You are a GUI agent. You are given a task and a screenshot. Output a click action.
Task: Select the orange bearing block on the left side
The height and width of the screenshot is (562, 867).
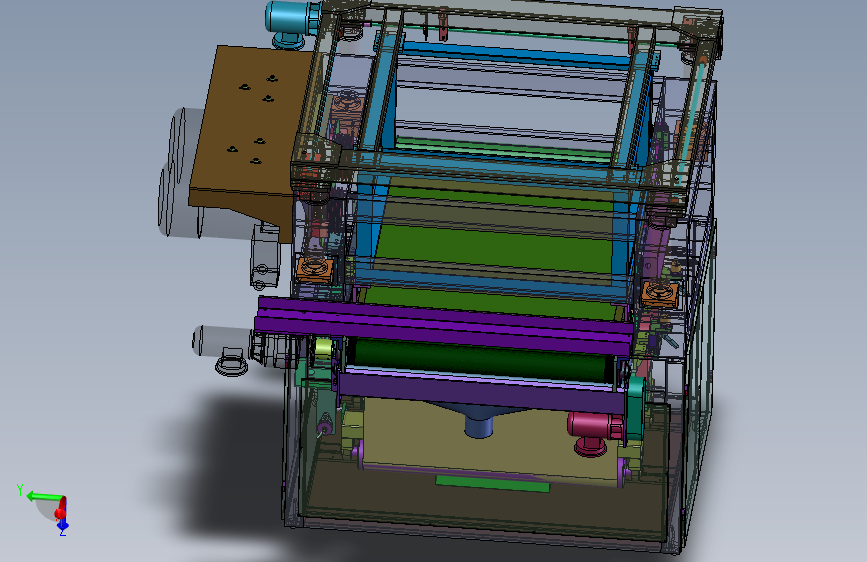pos(315,269)
